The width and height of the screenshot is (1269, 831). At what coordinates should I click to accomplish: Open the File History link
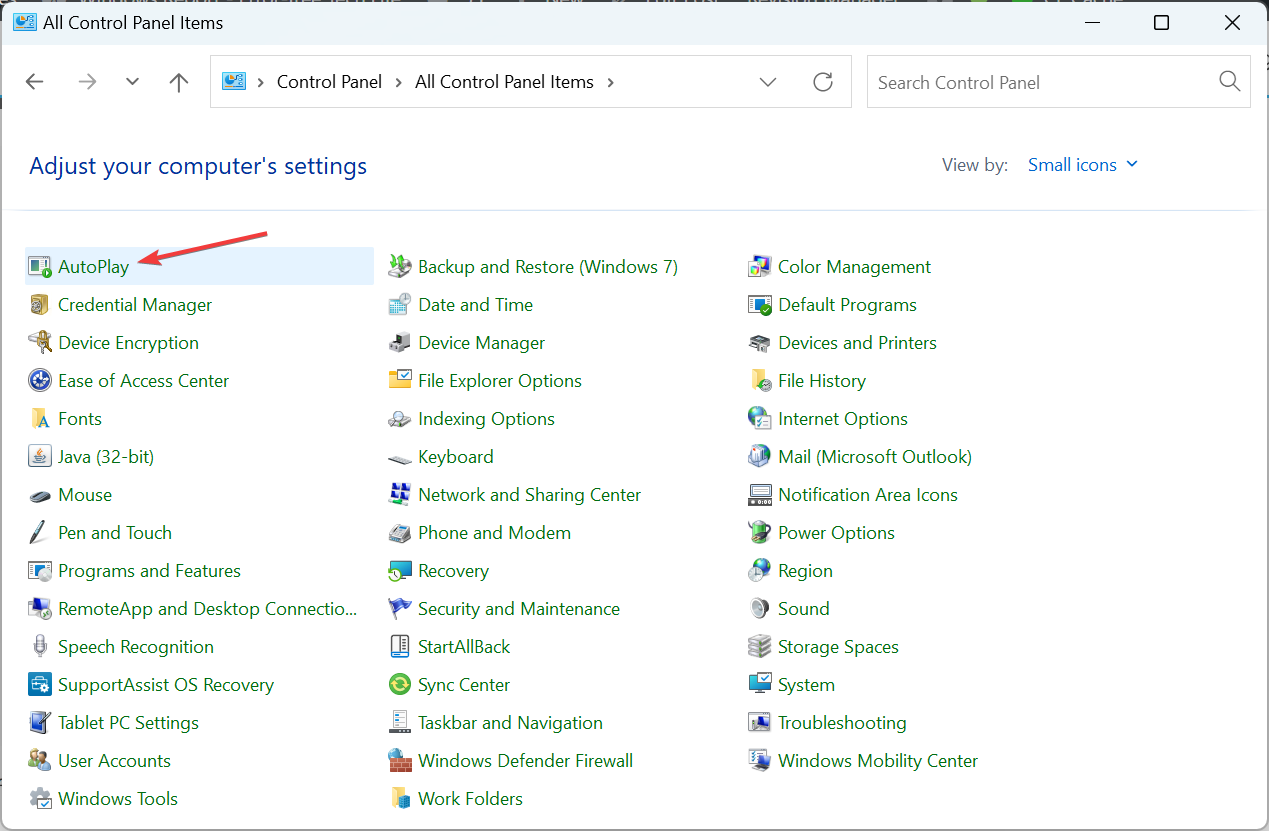[821, 381]
